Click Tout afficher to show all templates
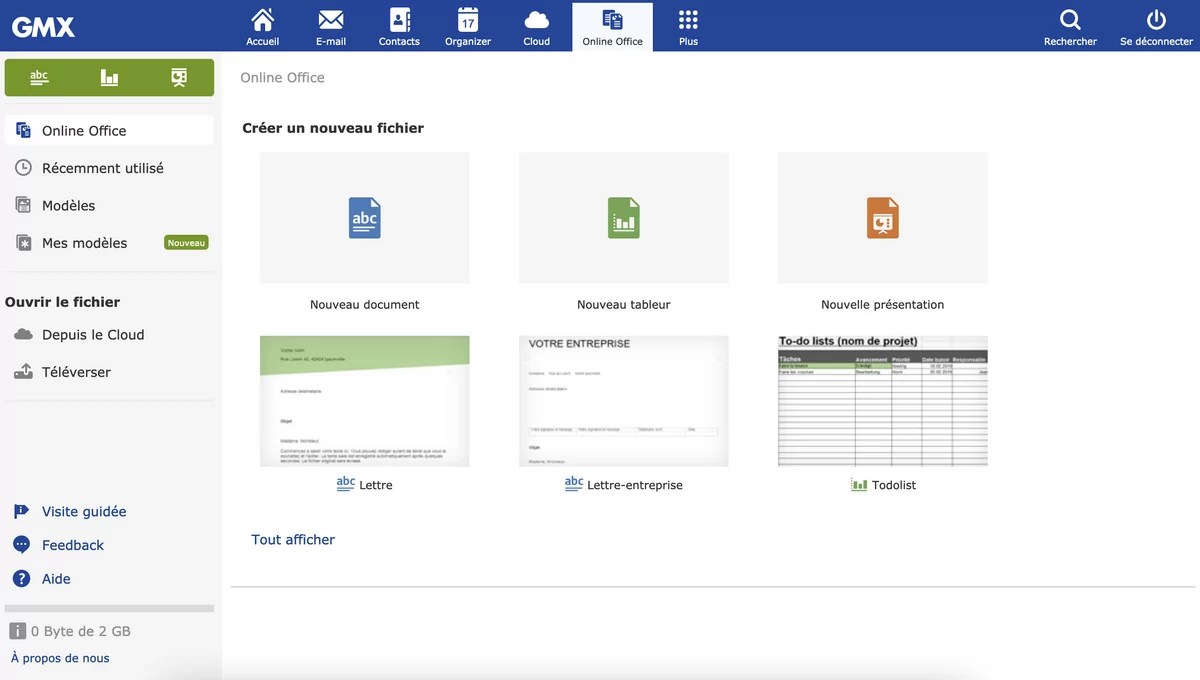Screen dimensions: 1200x680 coord(293,540)
